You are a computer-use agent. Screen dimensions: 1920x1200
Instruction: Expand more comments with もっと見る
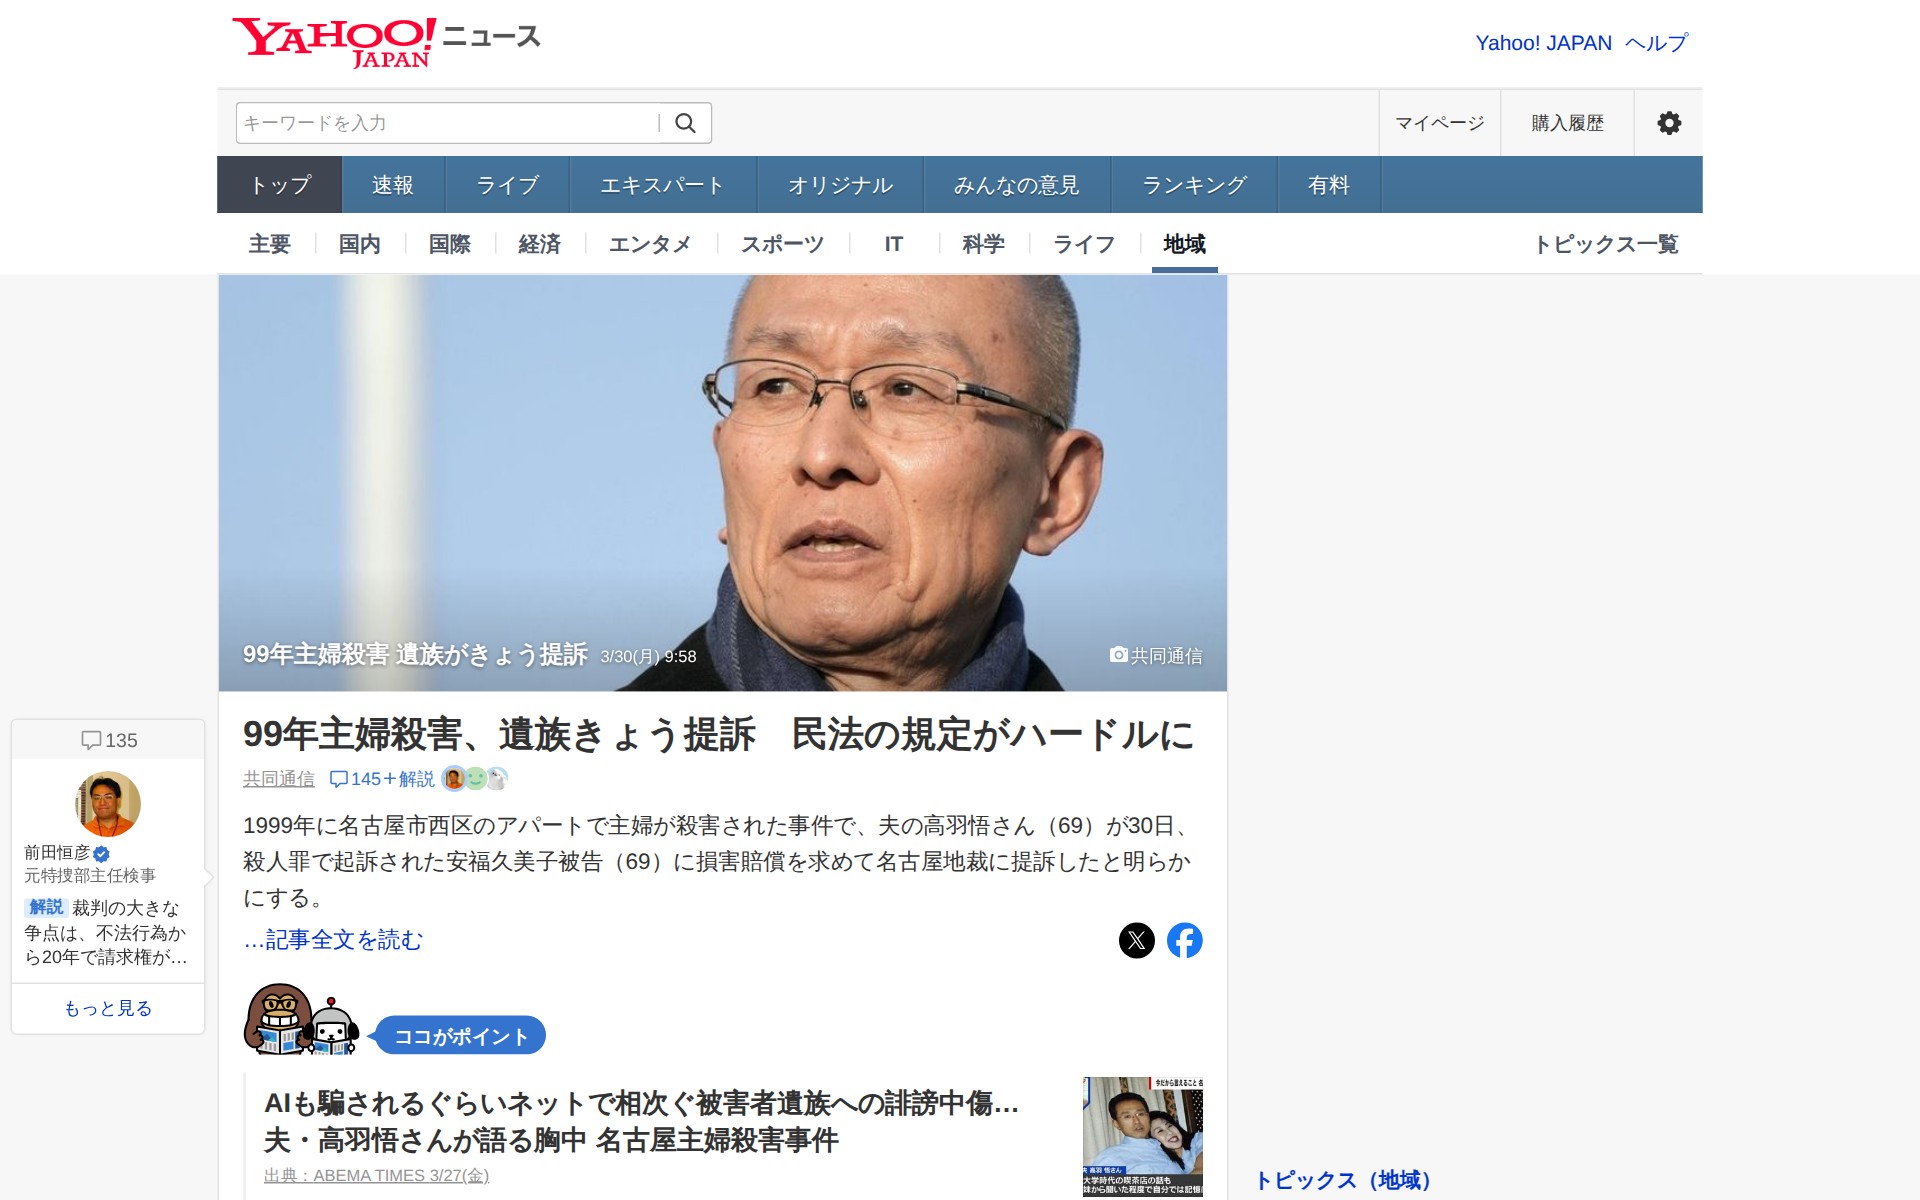tap(108, 1008)
